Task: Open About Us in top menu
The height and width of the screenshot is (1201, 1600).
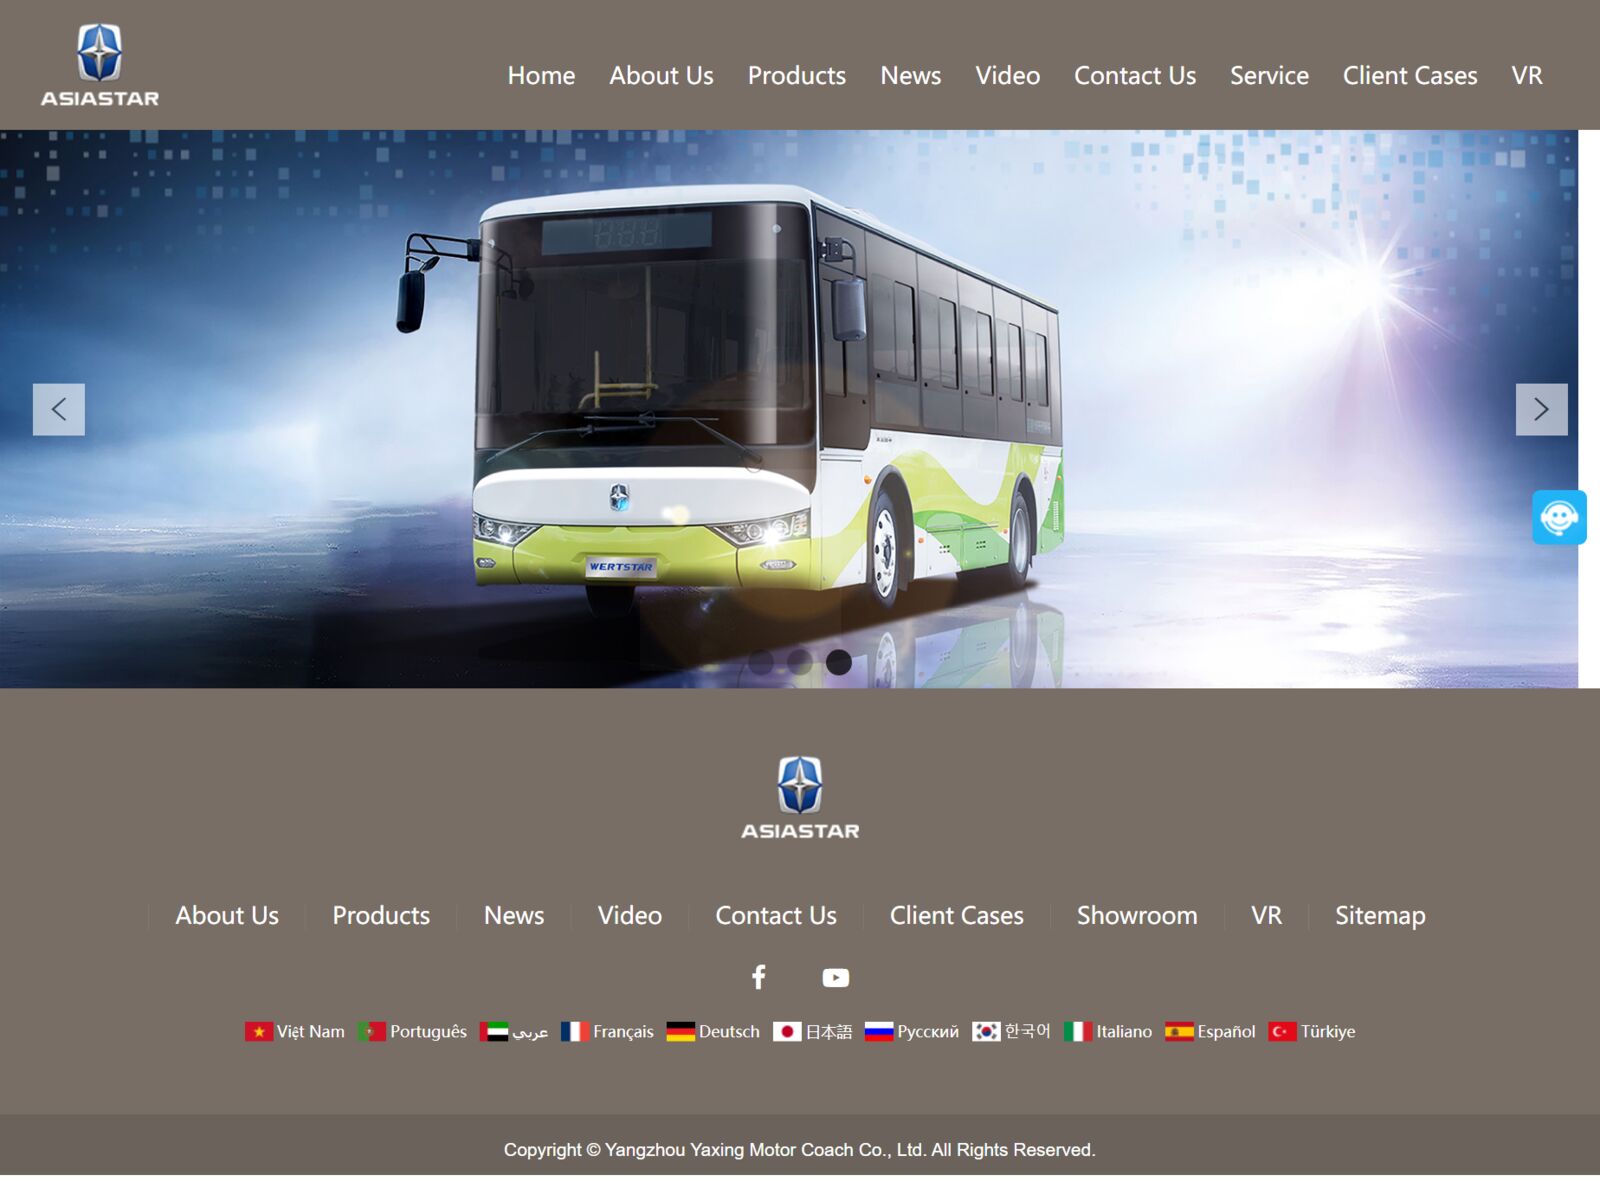Action: click(x=661, y=75)
